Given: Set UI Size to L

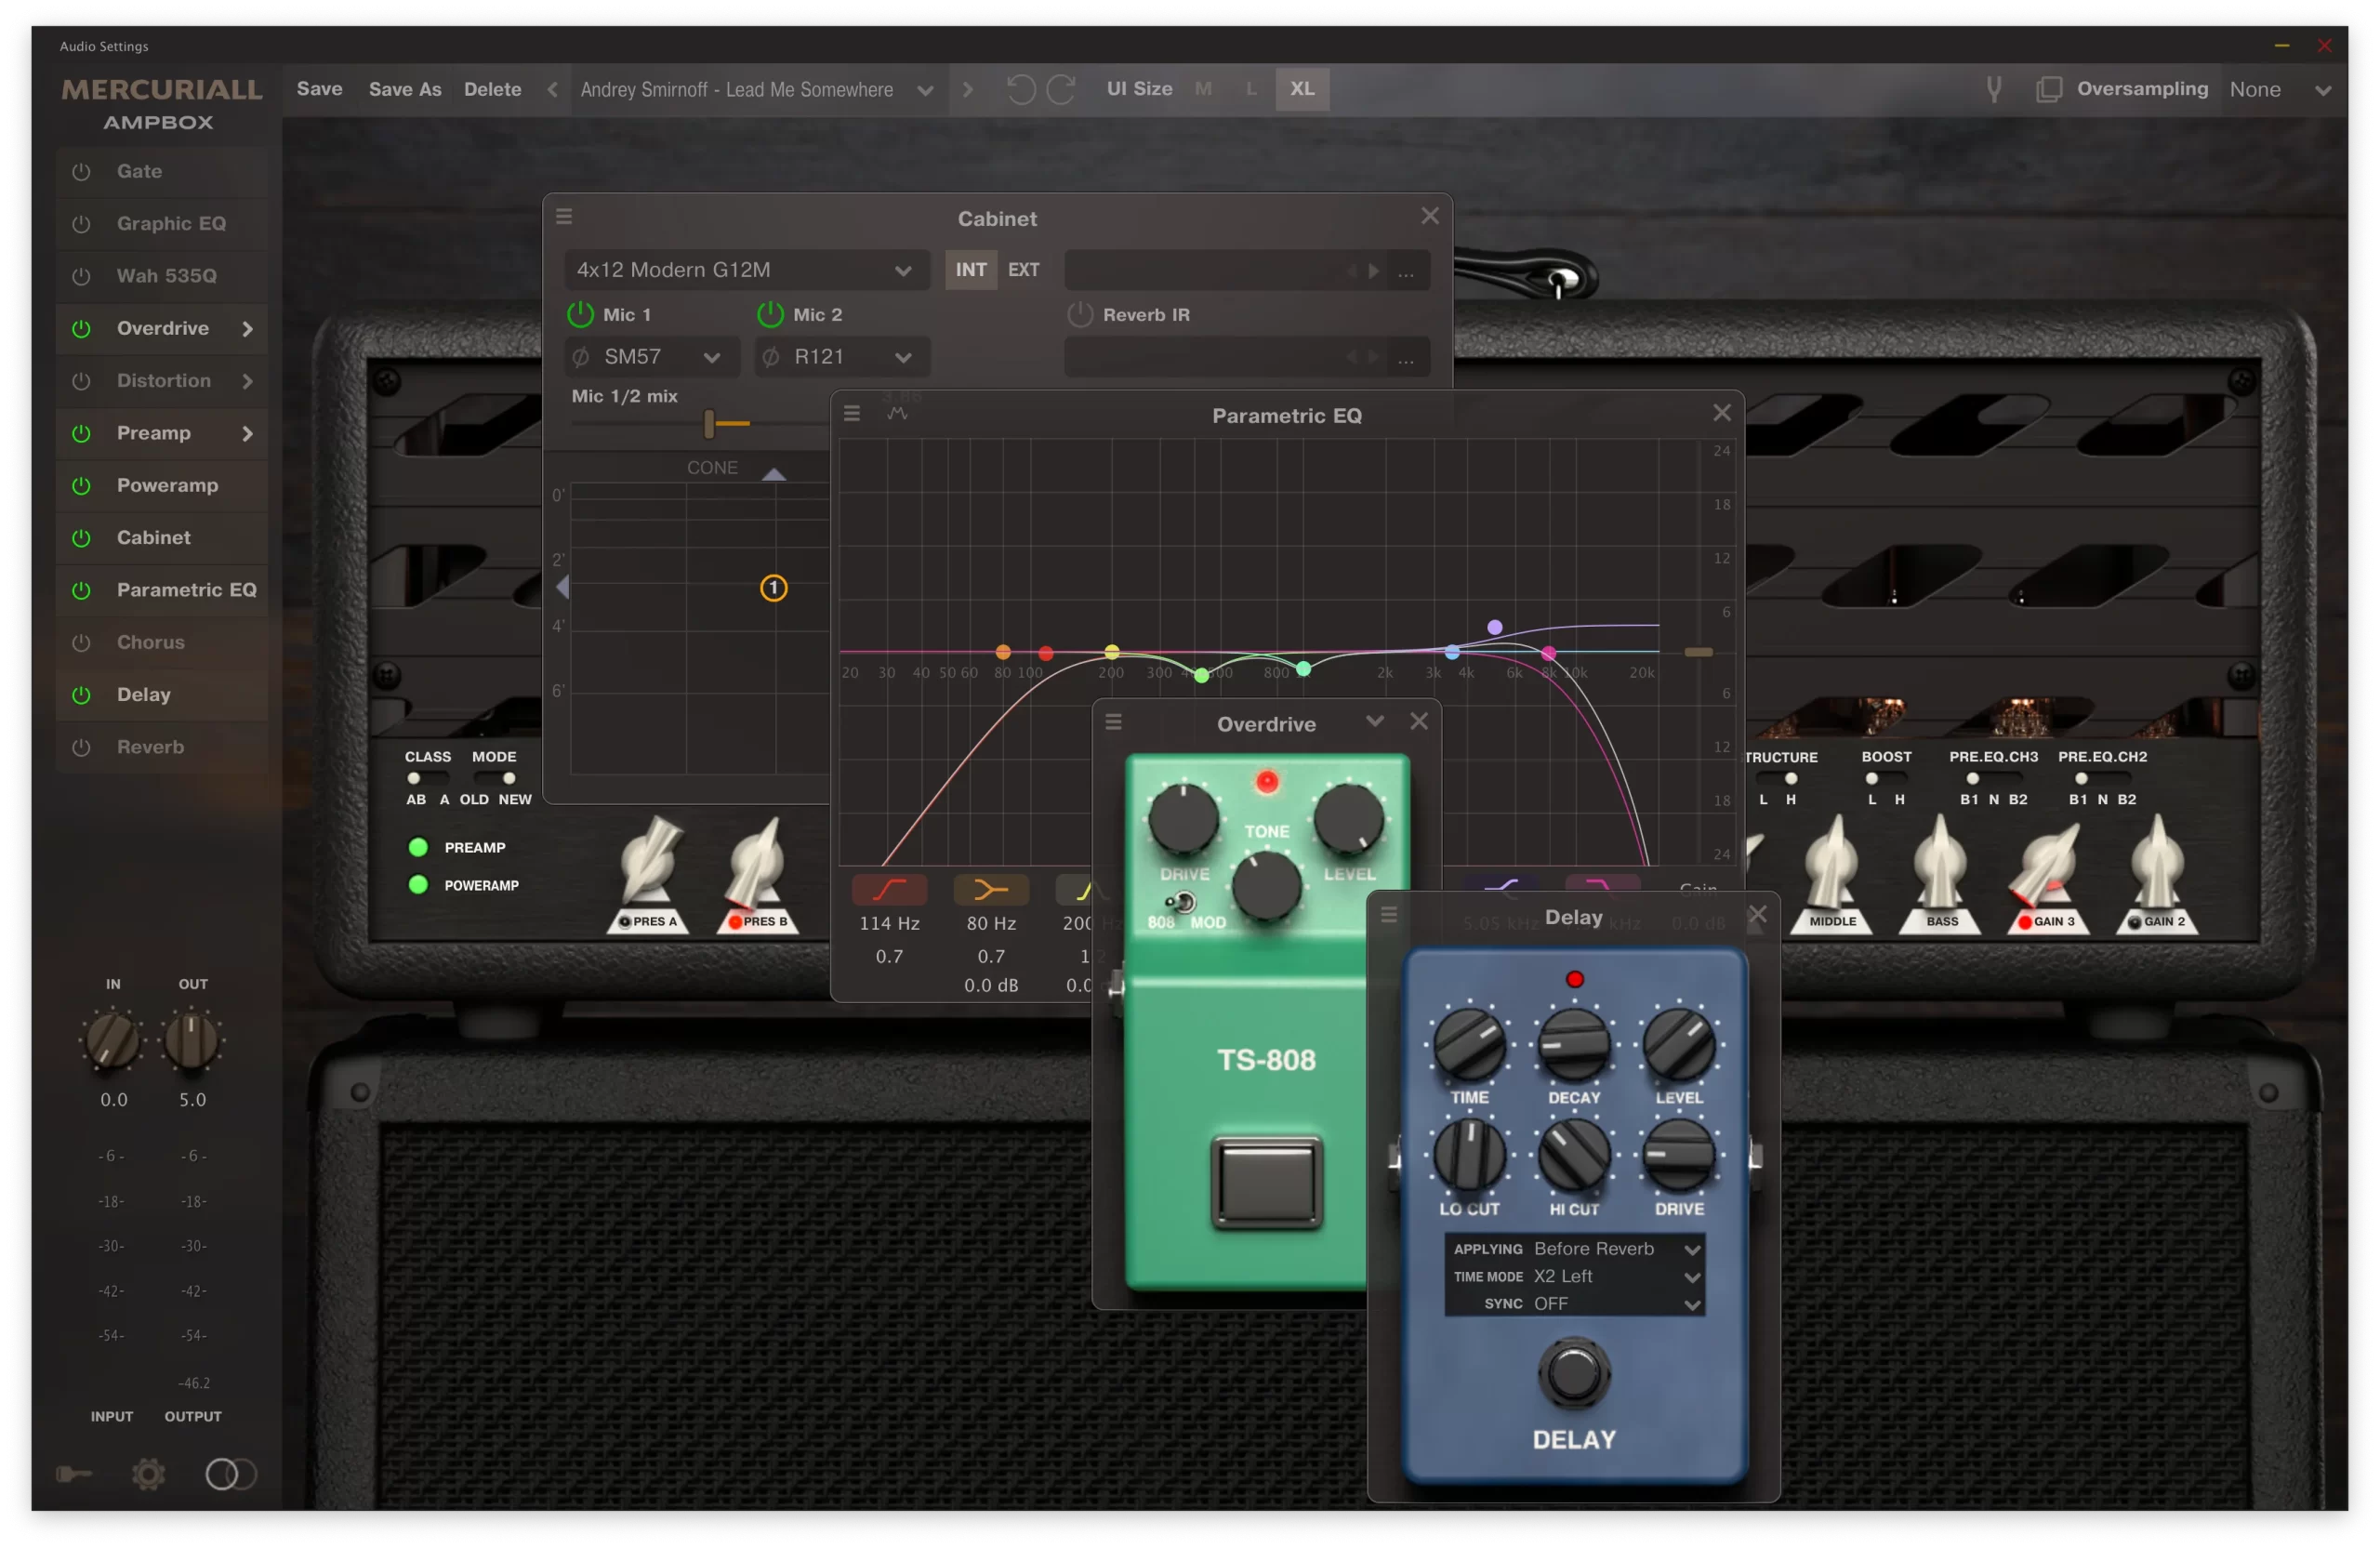Looking at the screenshot, I should pos(1251,89).
